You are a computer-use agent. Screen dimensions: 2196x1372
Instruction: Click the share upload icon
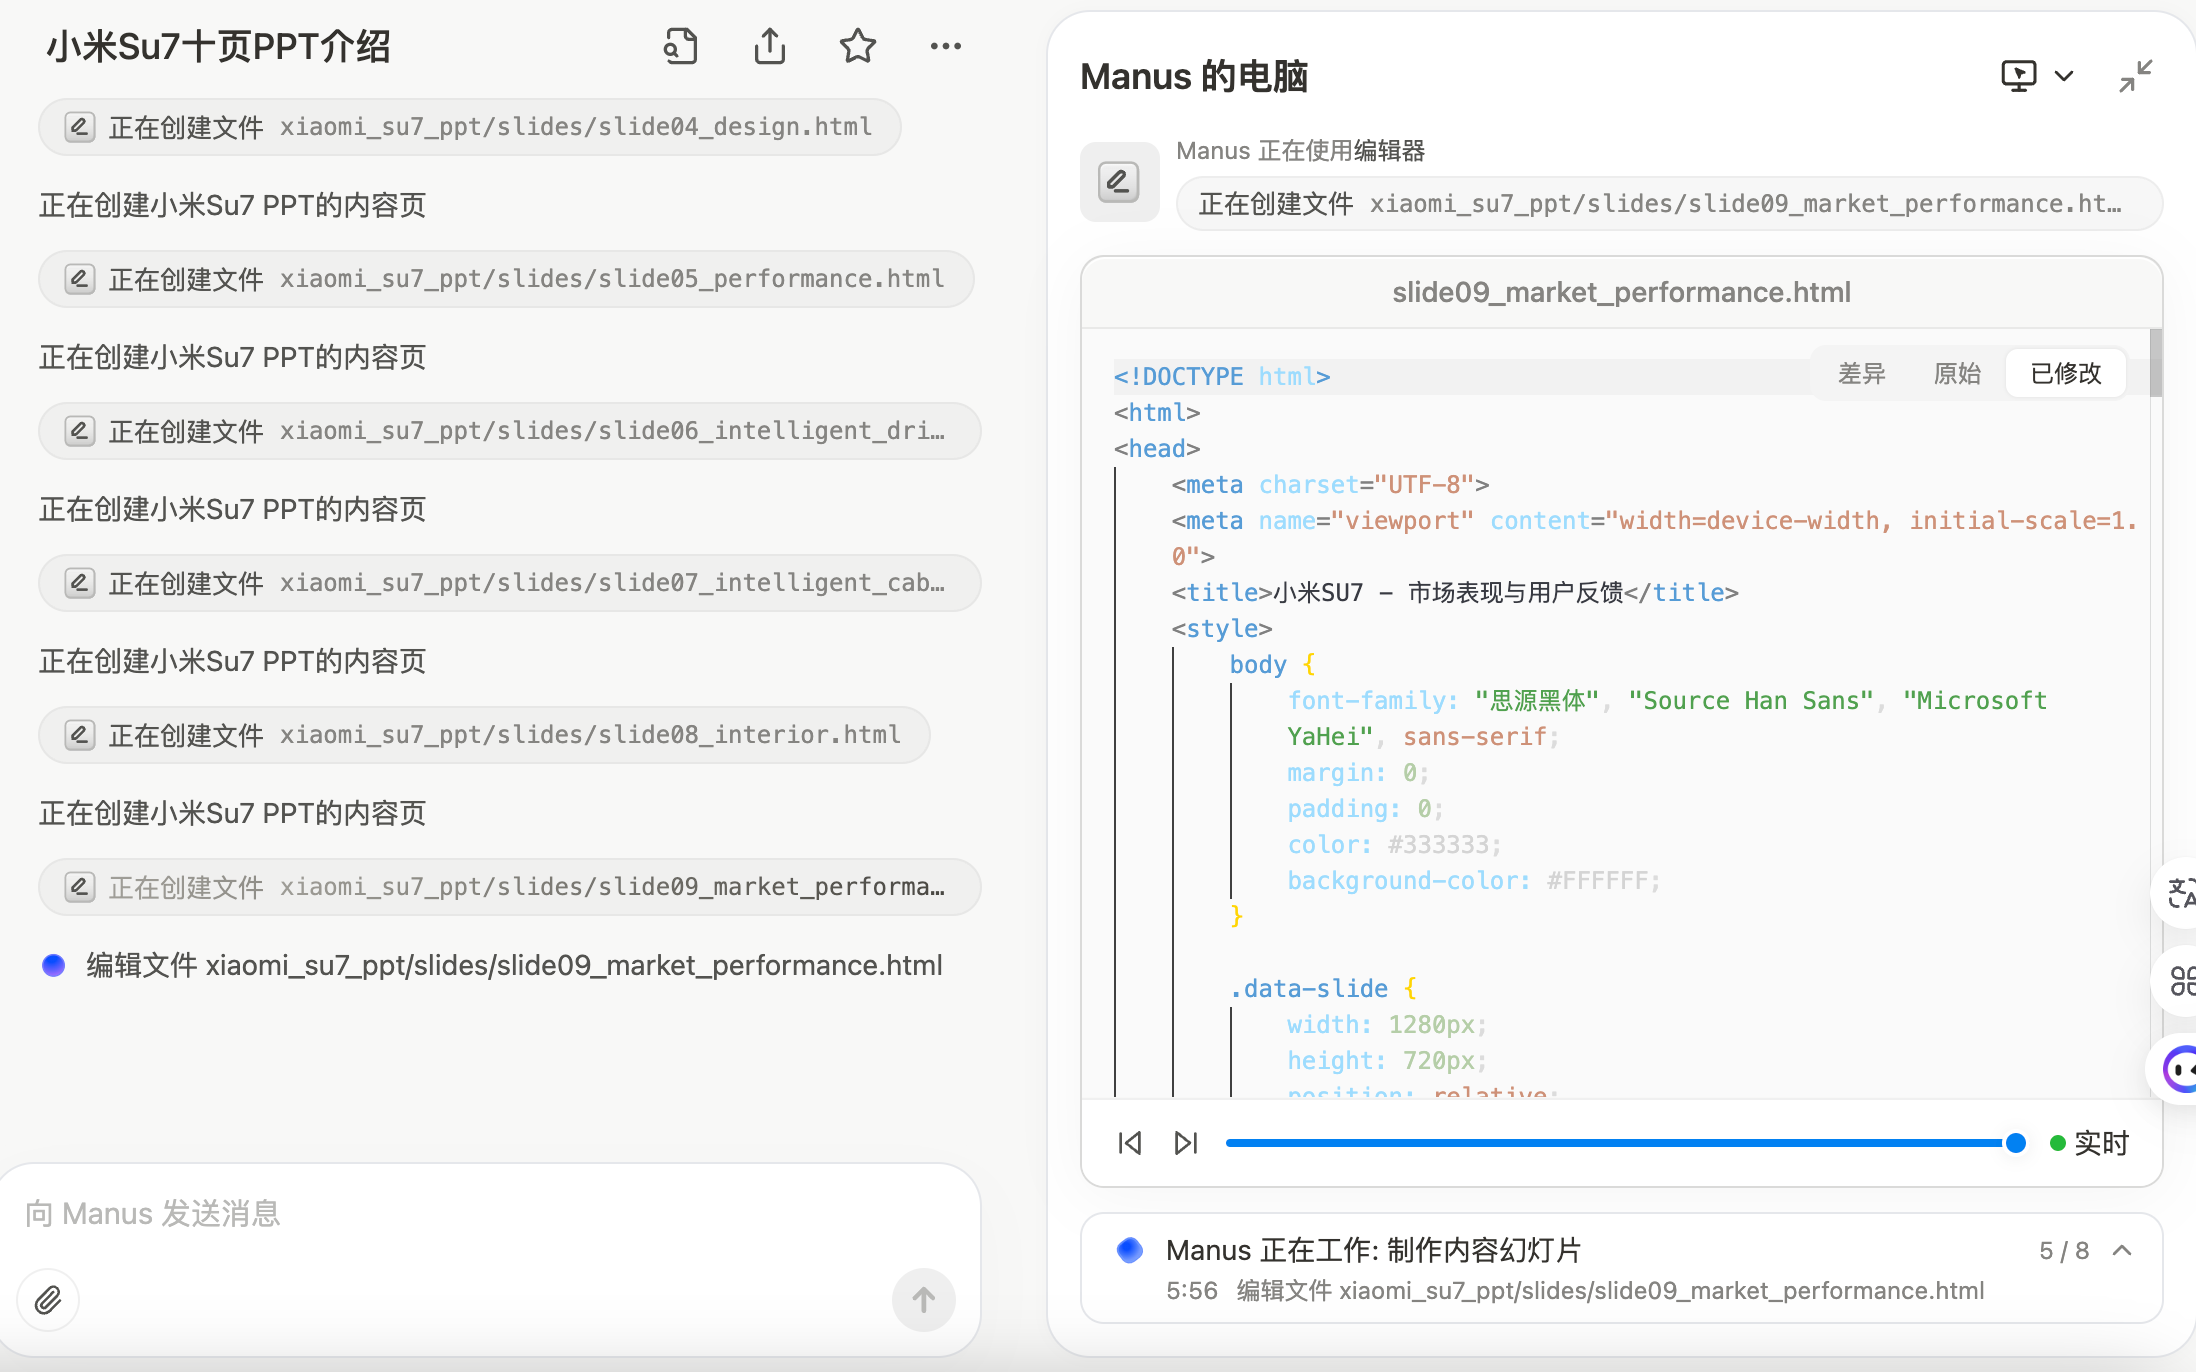(x=769, y=46)
